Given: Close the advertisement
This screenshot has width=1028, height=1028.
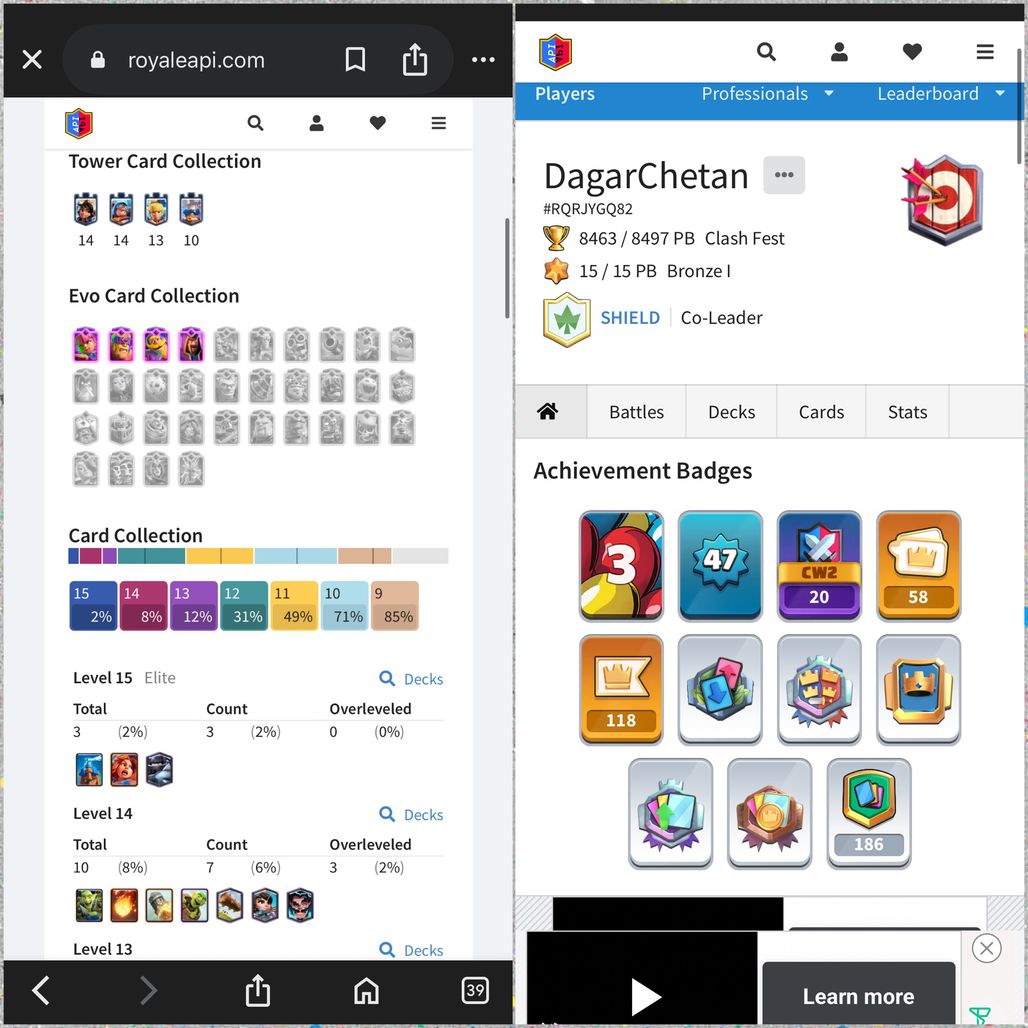Looking at the screenshot, I should pos(986,948).
